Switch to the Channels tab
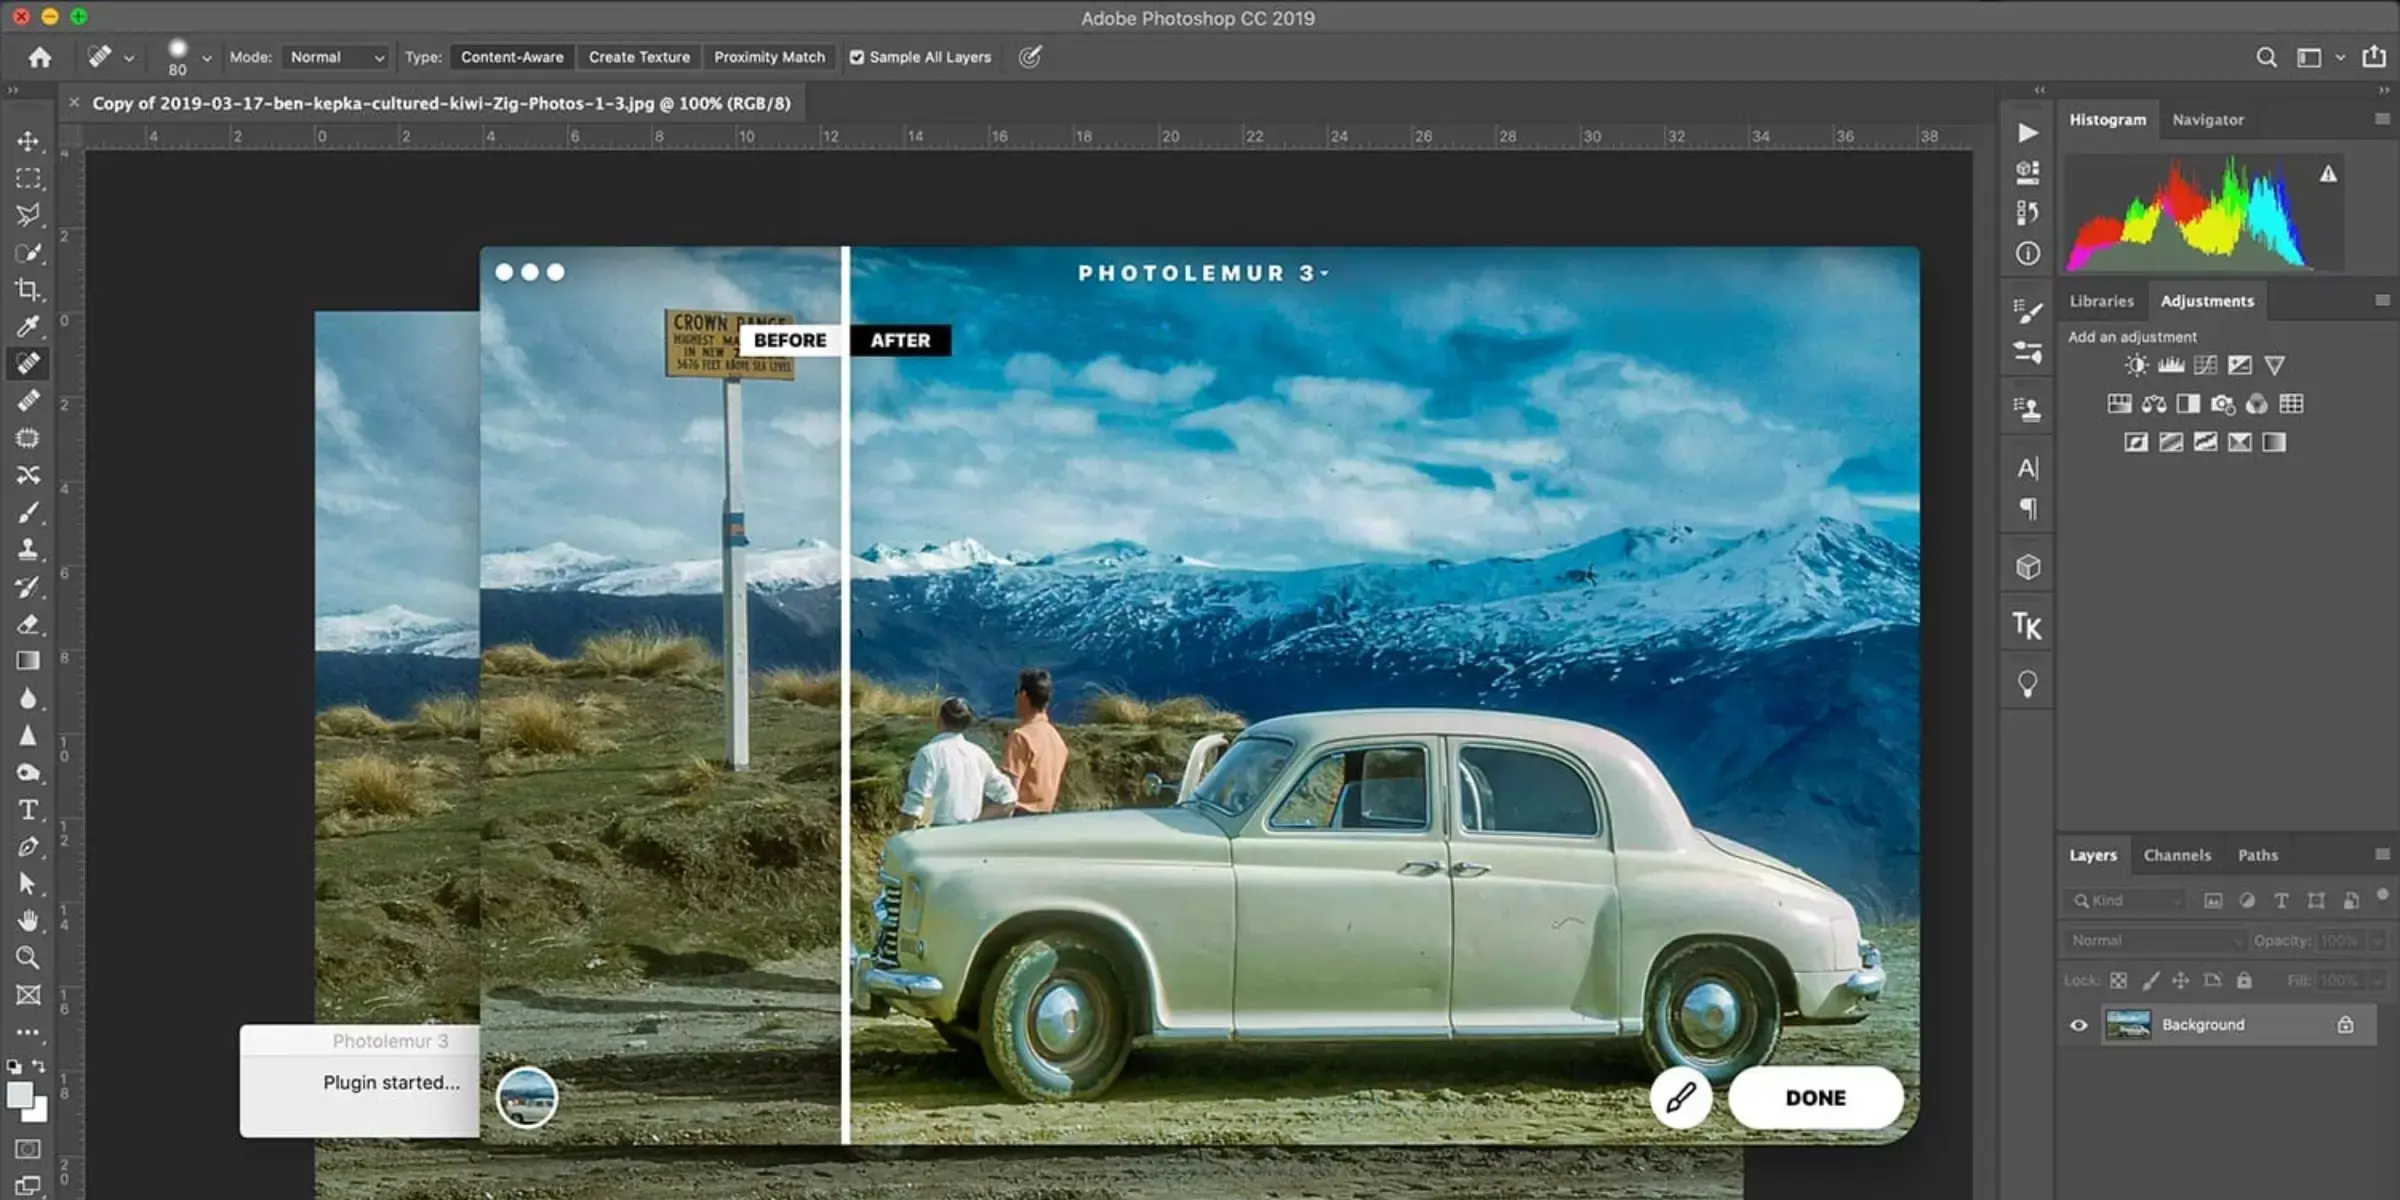This screenshot has height=1200, width=2400. (2175, 854)
